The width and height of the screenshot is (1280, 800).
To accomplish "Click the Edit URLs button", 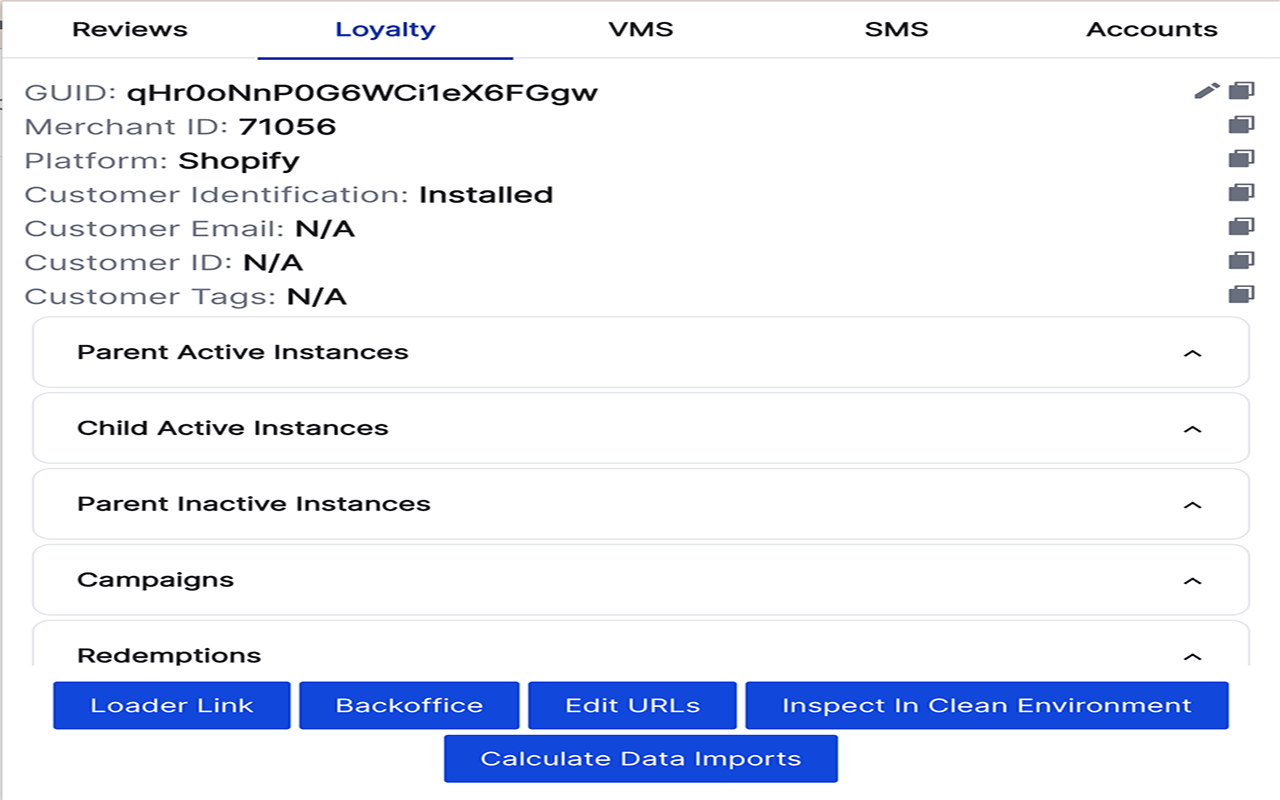I will coord(632,705).
